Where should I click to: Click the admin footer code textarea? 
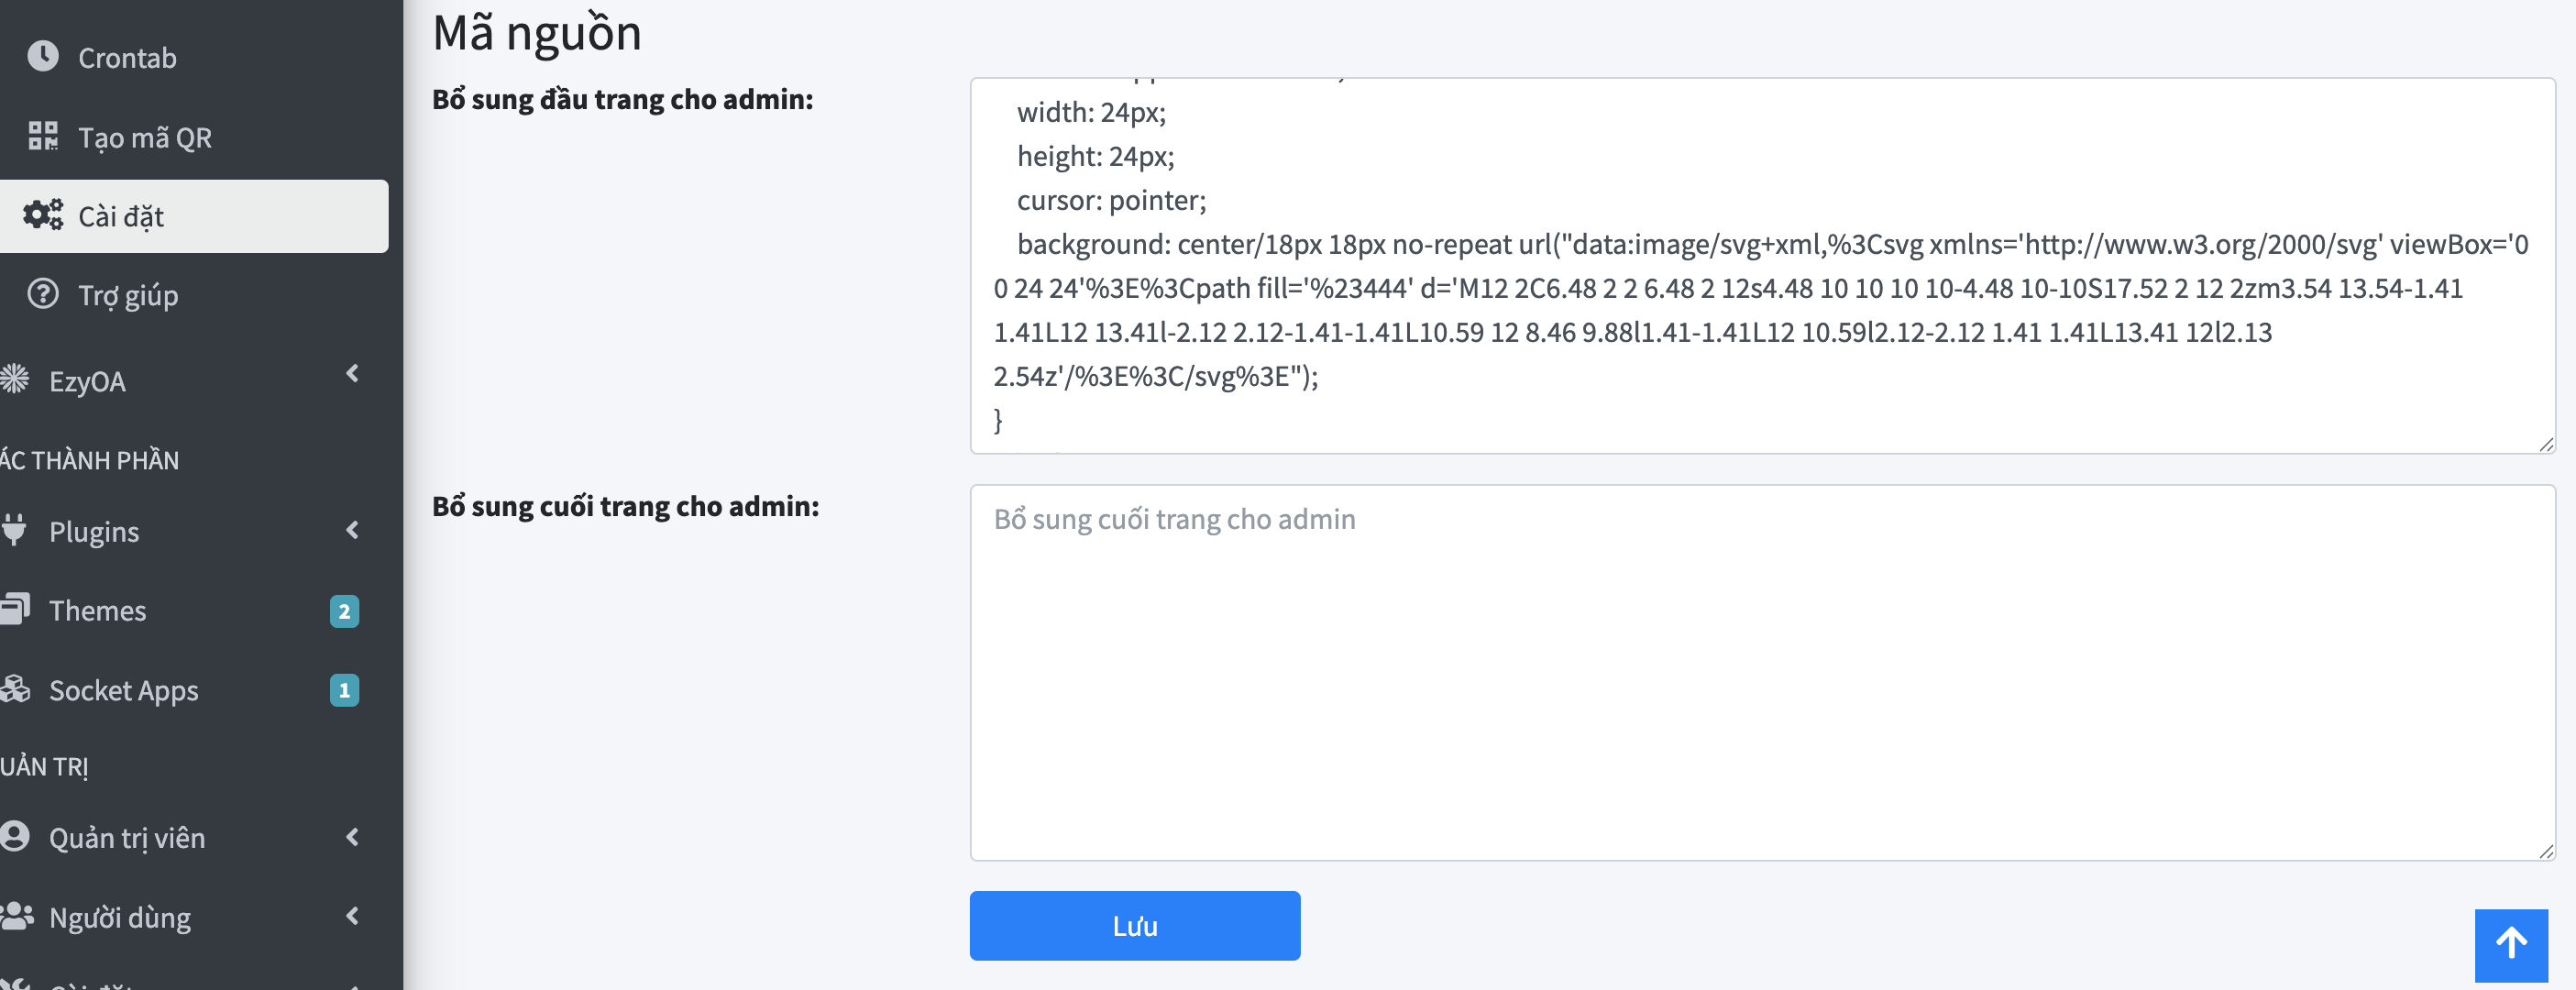1762,673
